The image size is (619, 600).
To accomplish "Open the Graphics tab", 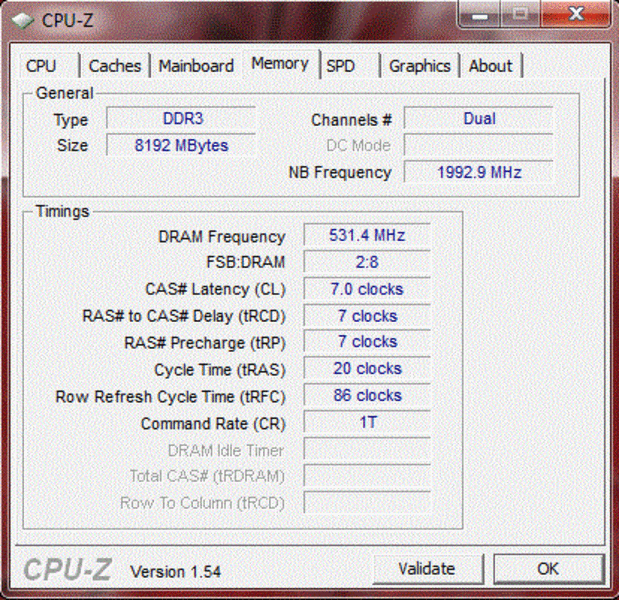I will tap(420, 66).
